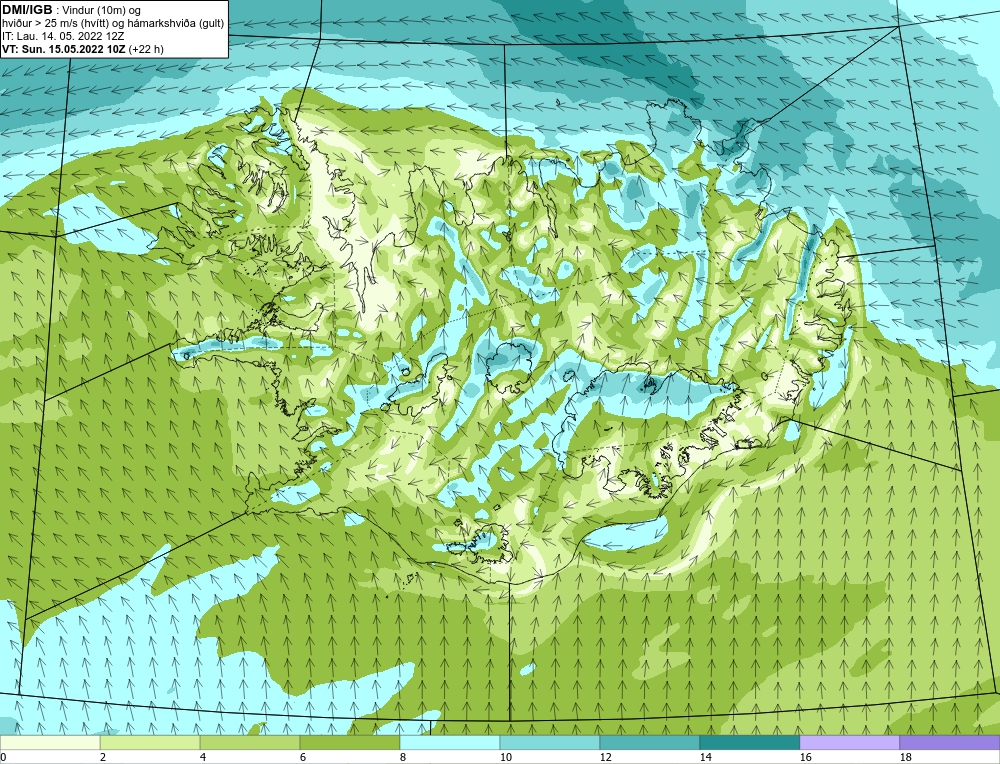Click the 'hviður > 25 m/s (hvítt)' legend line

(112, 24)
